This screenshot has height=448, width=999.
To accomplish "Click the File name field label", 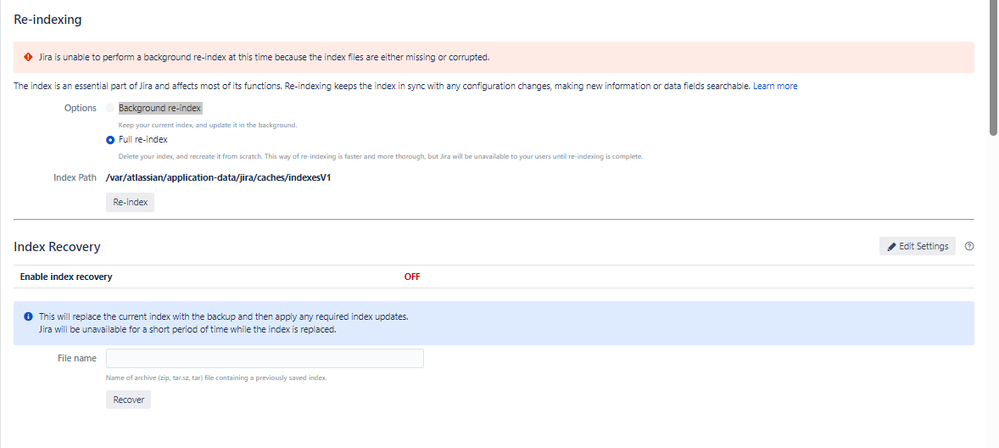I will [77, 358].
